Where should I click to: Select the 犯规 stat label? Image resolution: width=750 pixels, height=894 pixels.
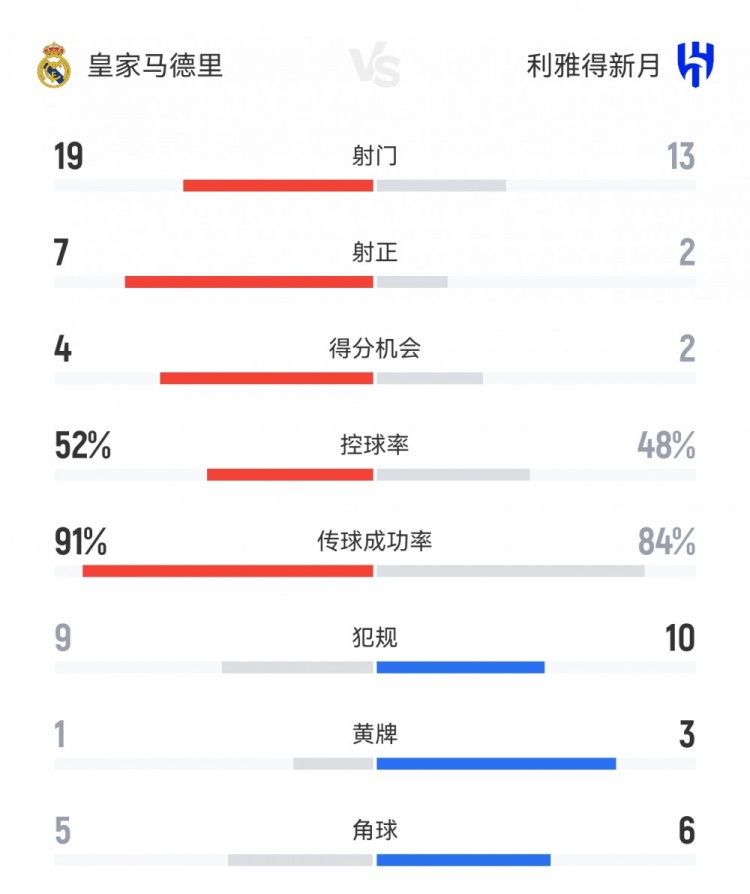pos(375,638)
